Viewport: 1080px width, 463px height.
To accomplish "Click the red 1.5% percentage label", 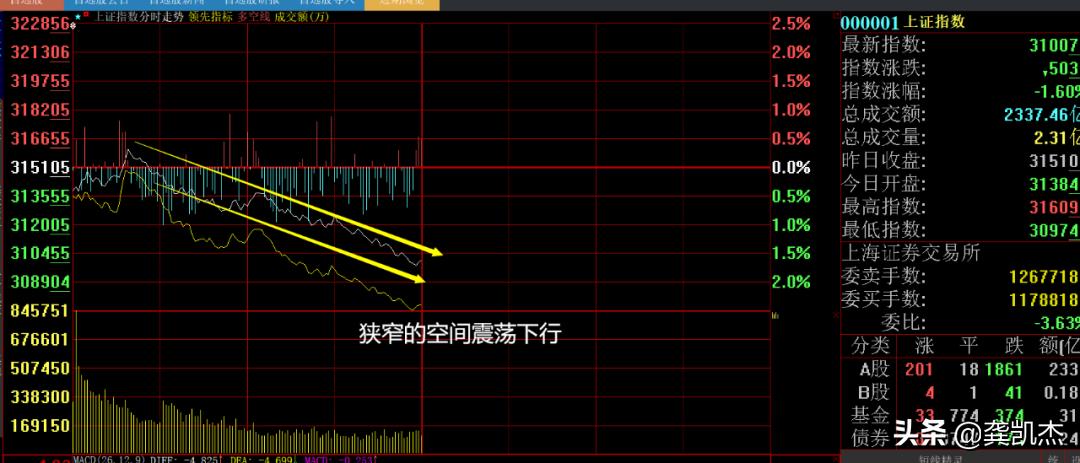I will click(x=791, y=81).
